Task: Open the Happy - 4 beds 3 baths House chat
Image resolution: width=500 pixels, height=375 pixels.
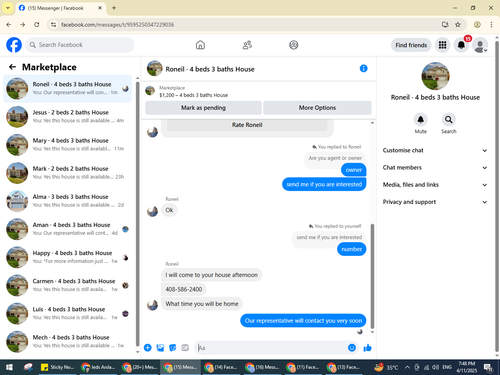Action: pyautogui.click(x=67, y=257)
